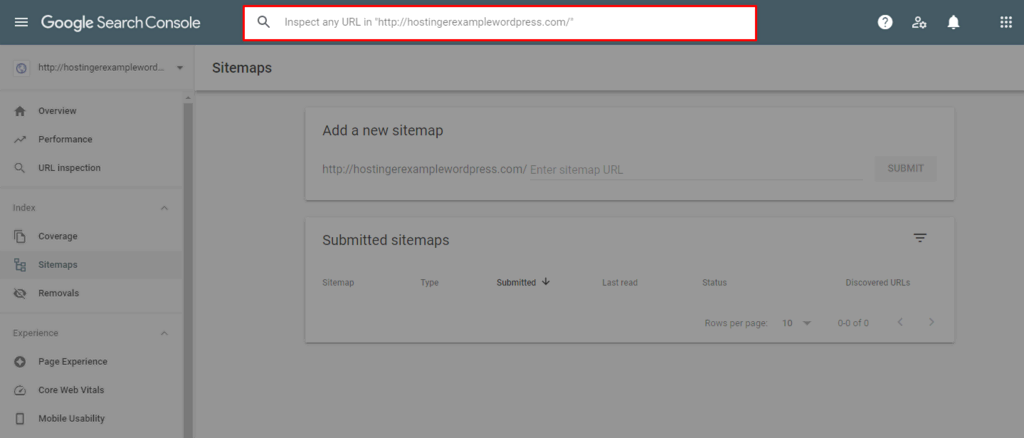Click the Page Experience plus-circle icon
Viewport: 1024px width, 438px height.
[x=20, y=362]
